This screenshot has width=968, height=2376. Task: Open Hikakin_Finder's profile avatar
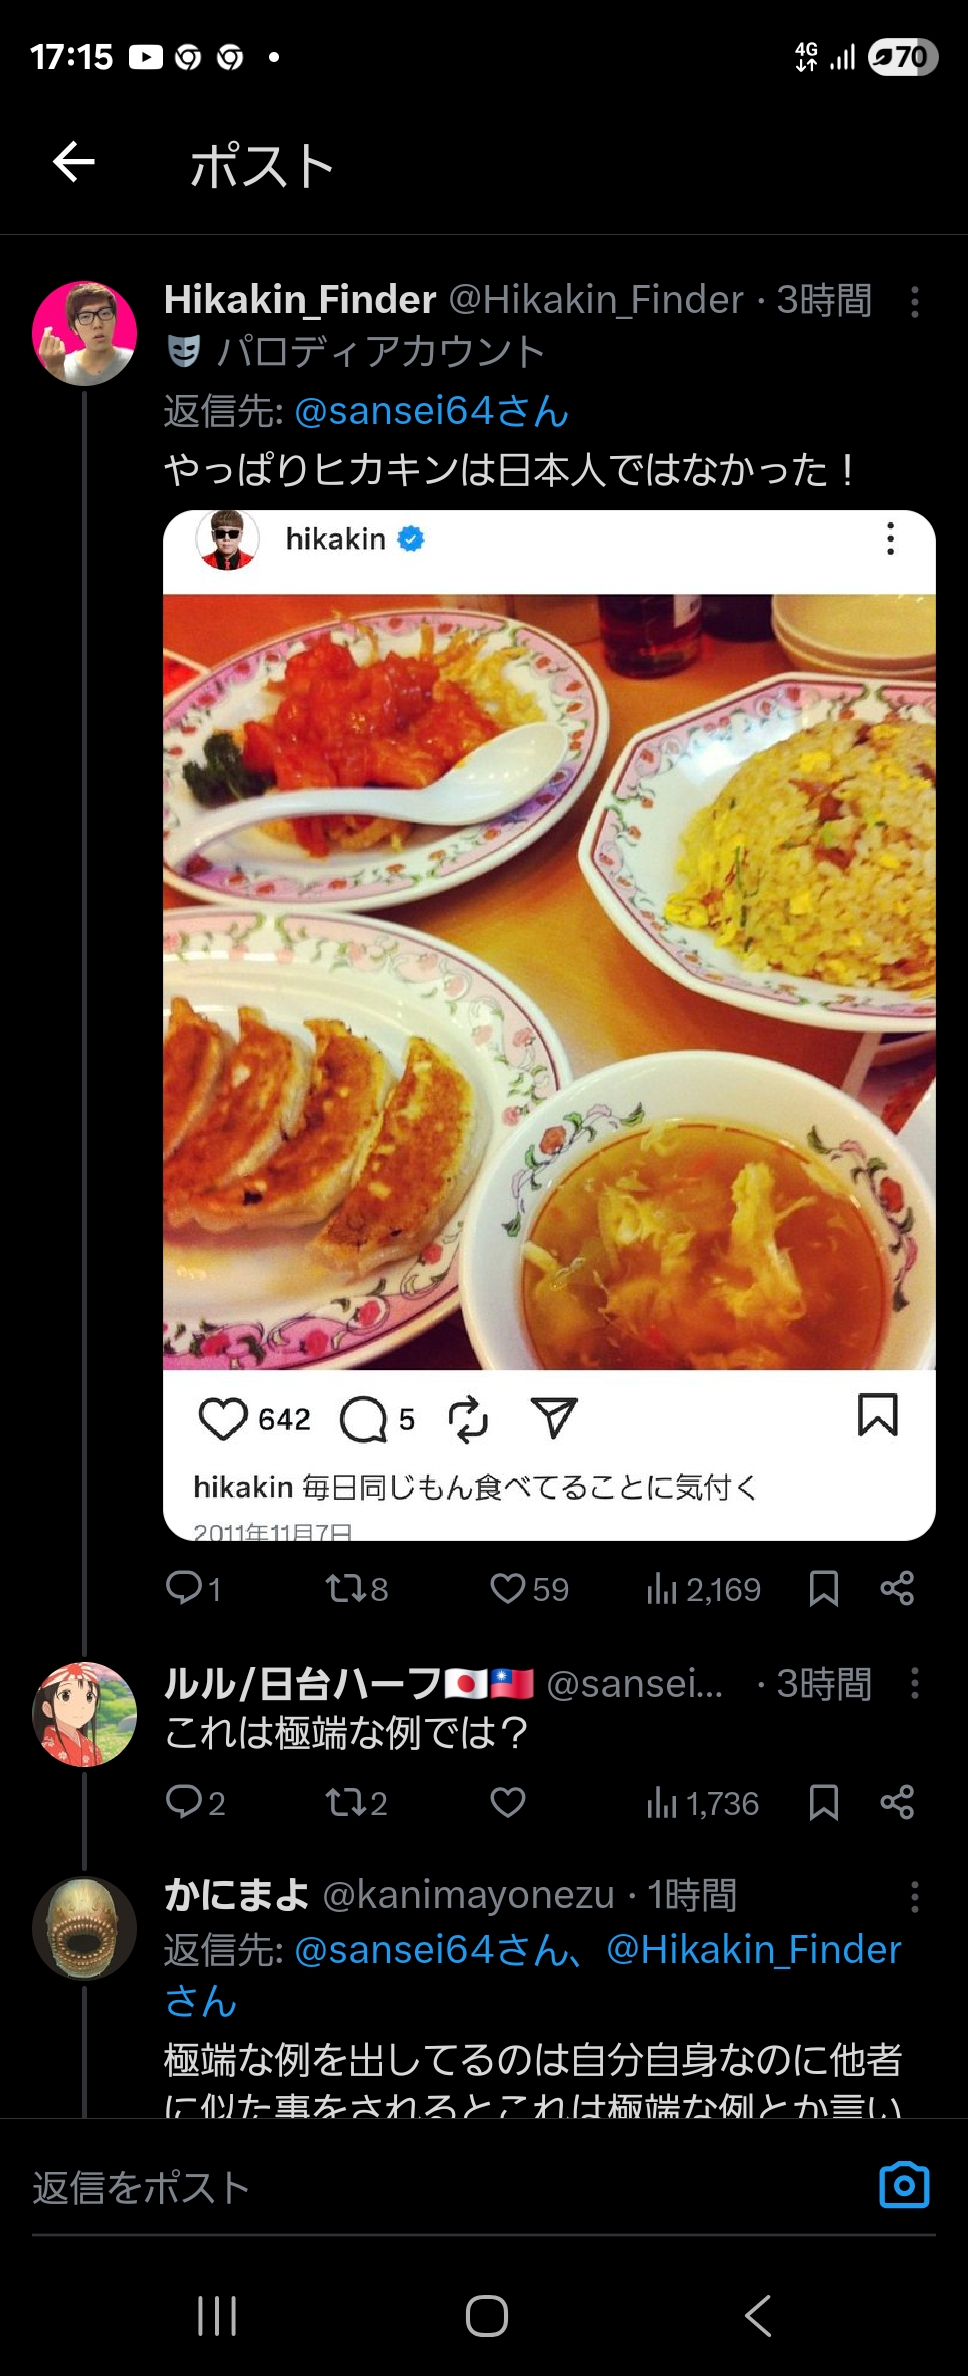pos(85,333)
